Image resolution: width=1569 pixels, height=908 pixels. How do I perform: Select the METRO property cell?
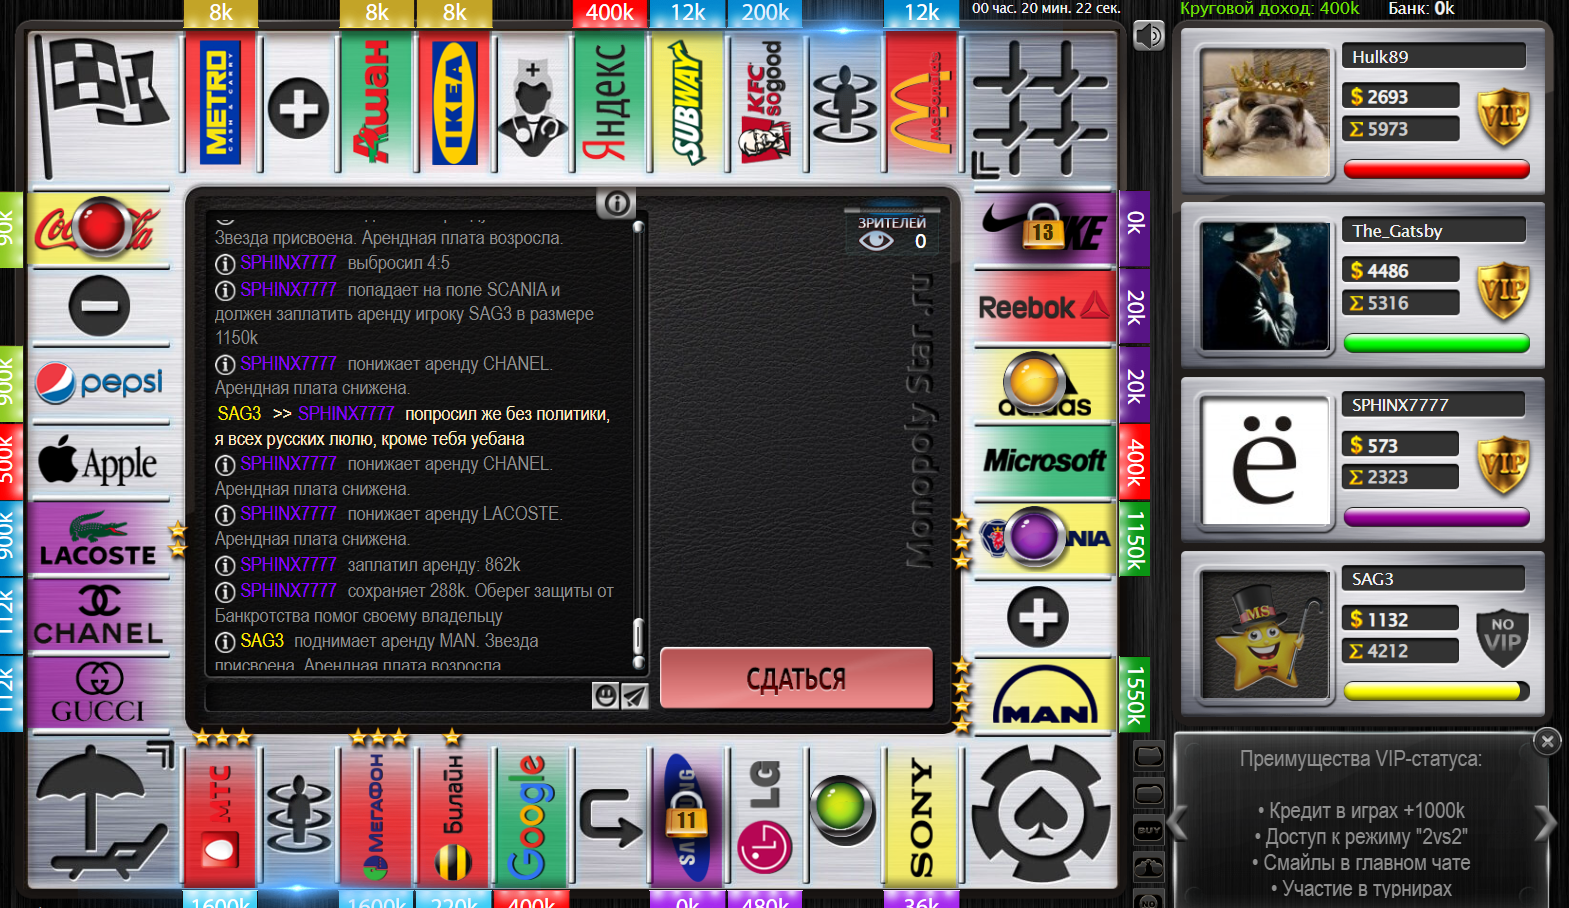pyautogui.click(x=220, y=102)
